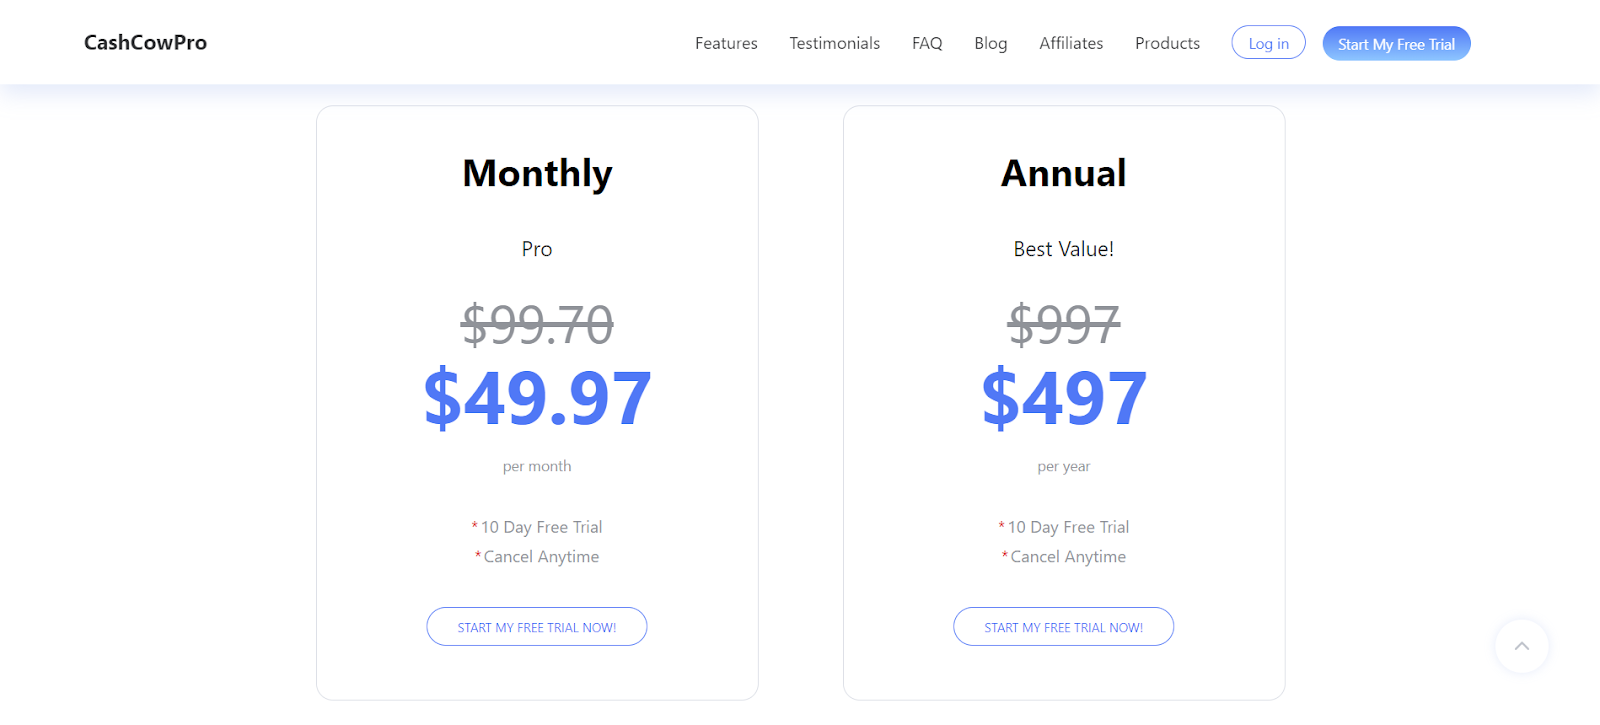
Task: Click the Pro label under Monthly
Action: (x=537, y=249)
